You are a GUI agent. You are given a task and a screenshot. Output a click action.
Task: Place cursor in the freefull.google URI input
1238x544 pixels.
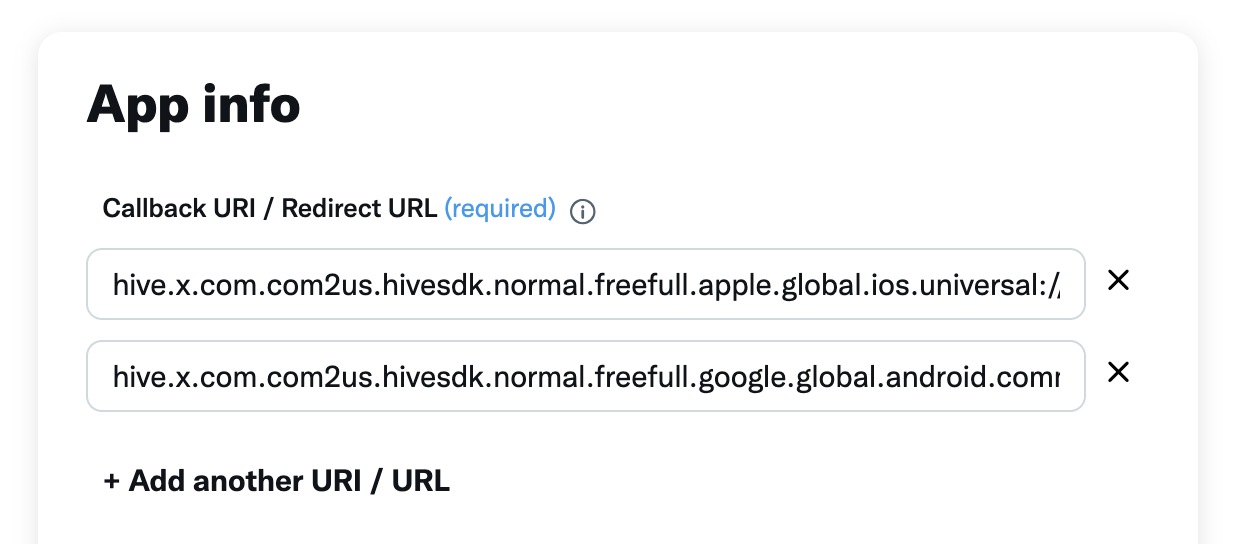[x=585, y=376]
